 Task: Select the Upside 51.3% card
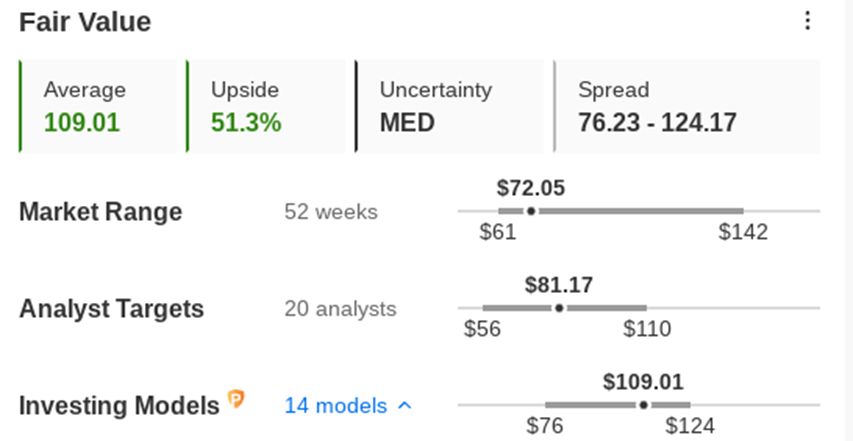click(265, 106)
